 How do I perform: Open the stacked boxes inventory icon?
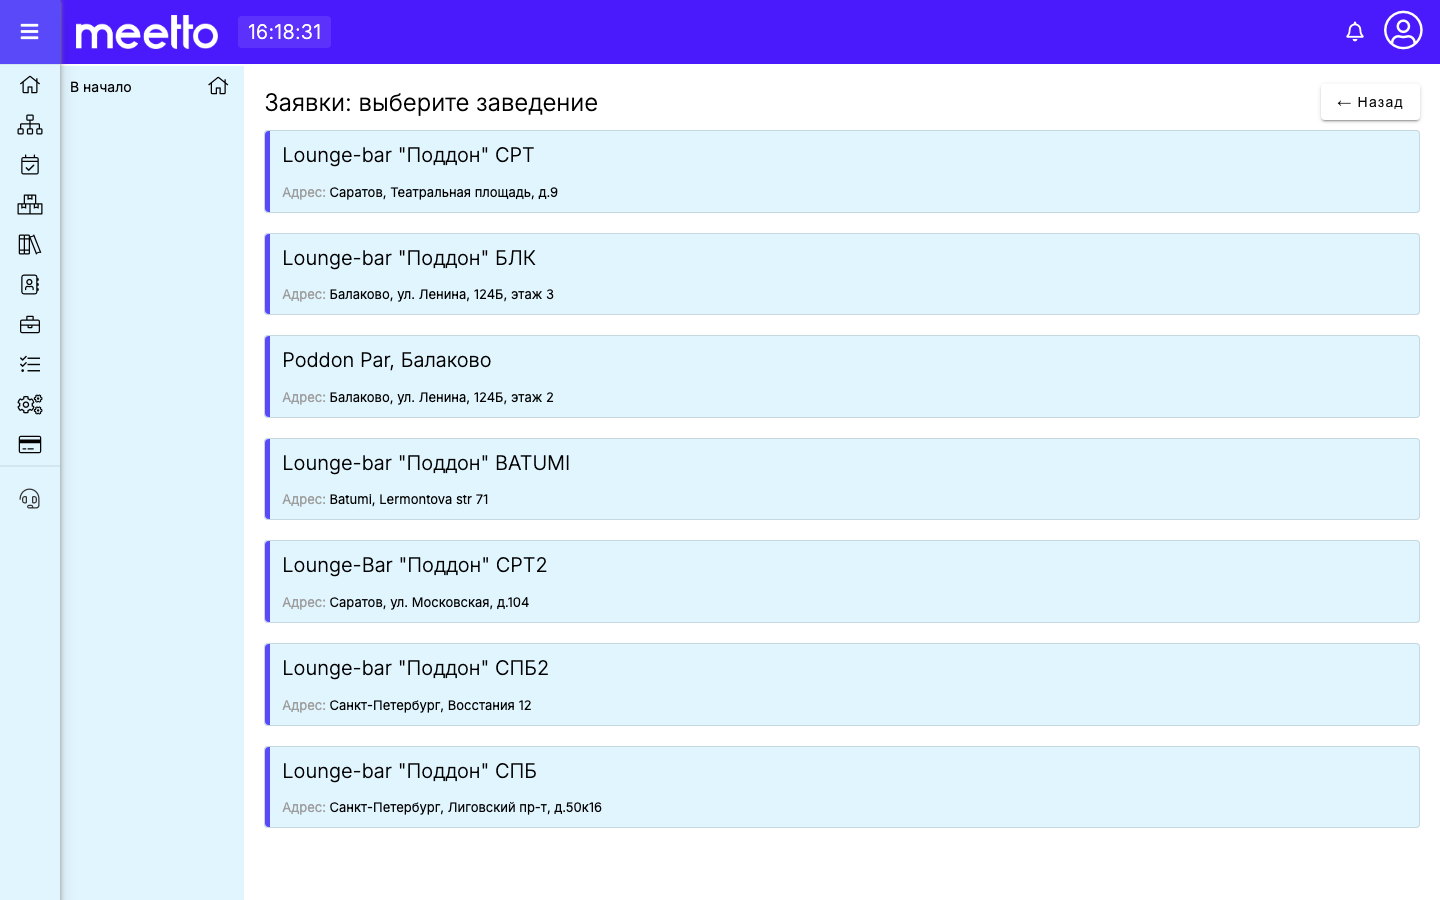[30, 205]
